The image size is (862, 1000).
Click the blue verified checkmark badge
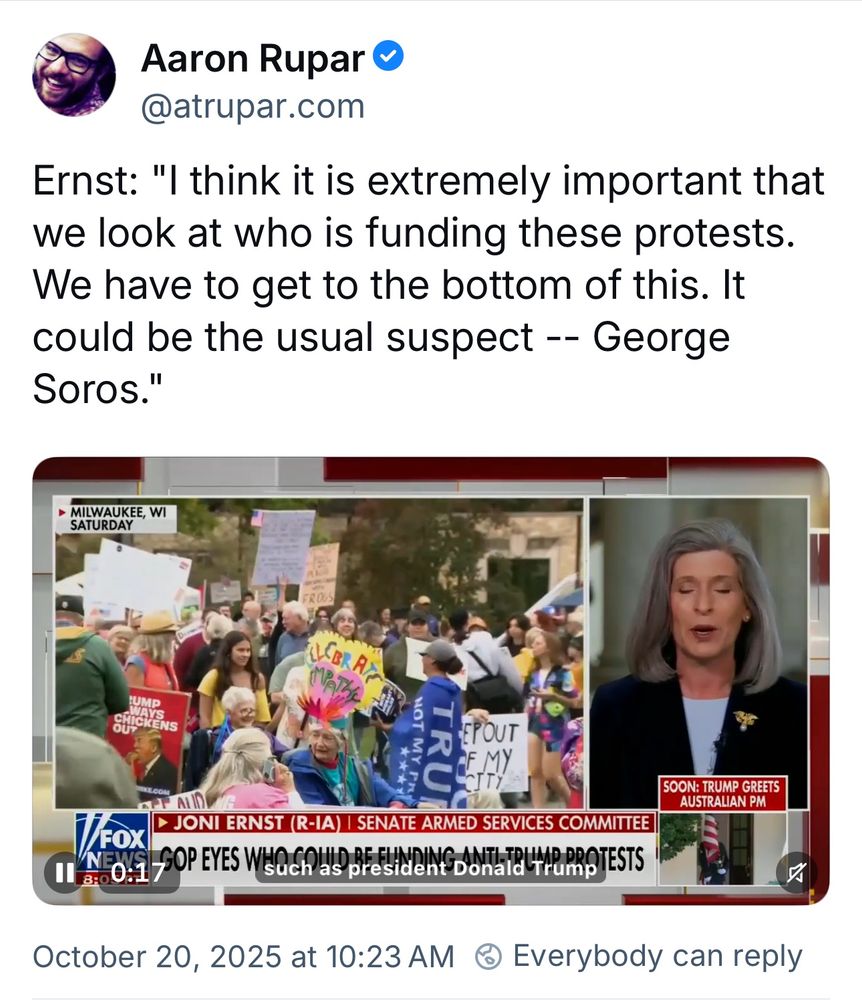tap(388, 56)
